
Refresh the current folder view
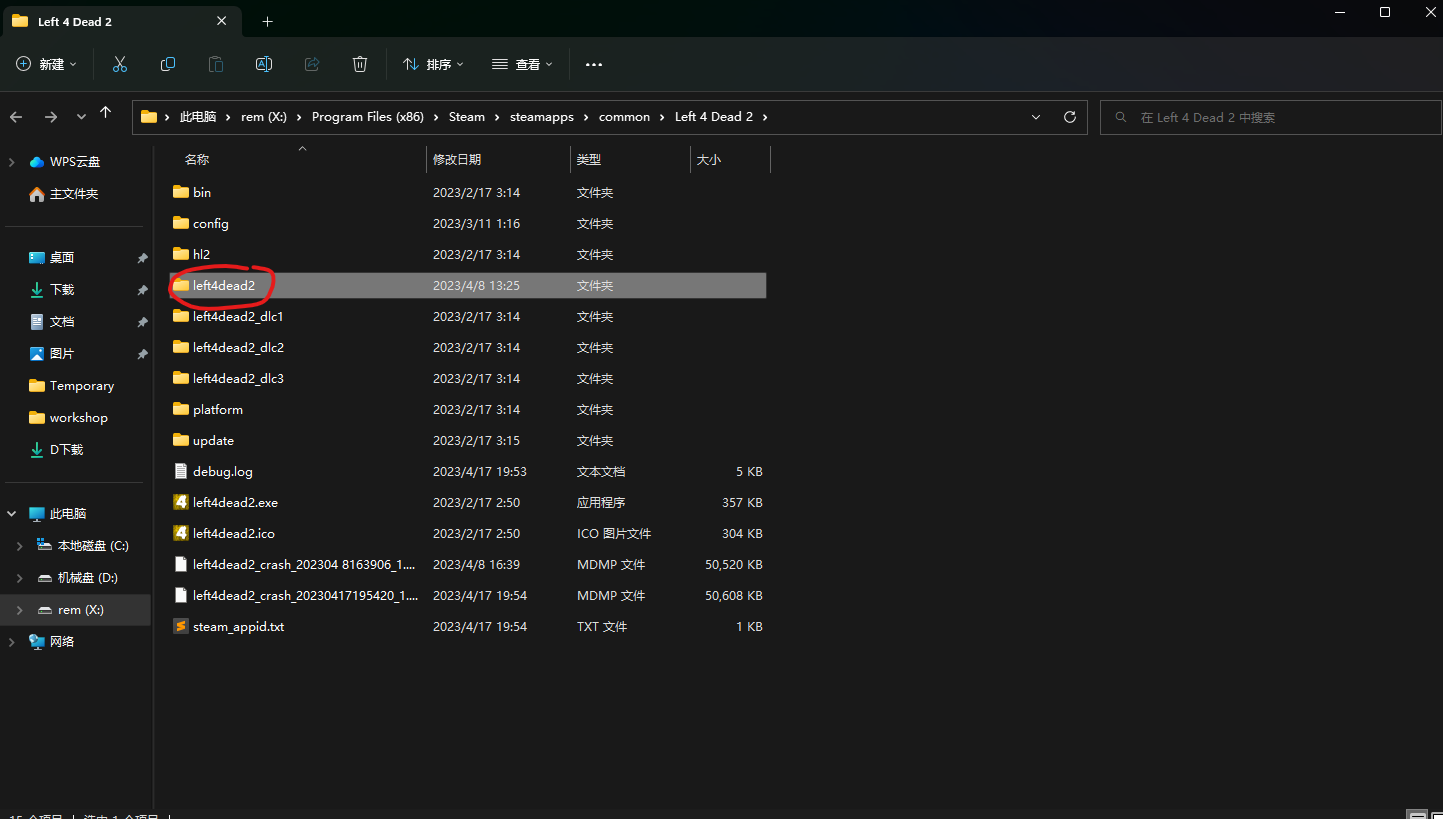click(1070, 117)
